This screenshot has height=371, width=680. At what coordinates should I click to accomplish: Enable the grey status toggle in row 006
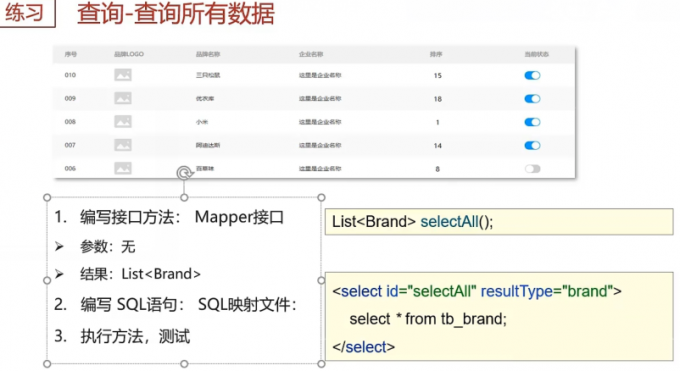click(532, 169)
